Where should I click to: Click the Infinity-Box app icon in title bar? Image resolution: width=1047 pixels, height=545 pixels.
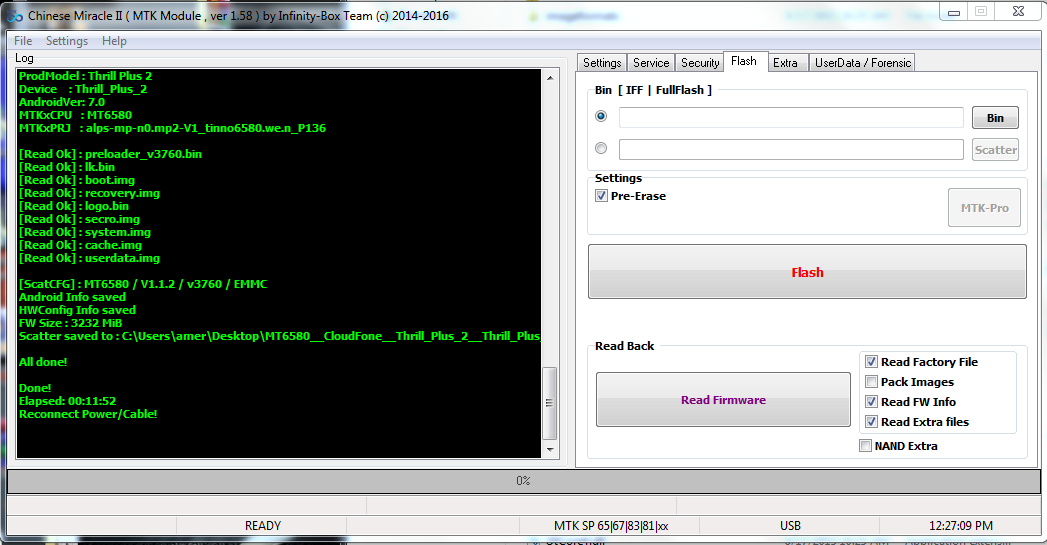pyautogui.click(x=15, y=15)
